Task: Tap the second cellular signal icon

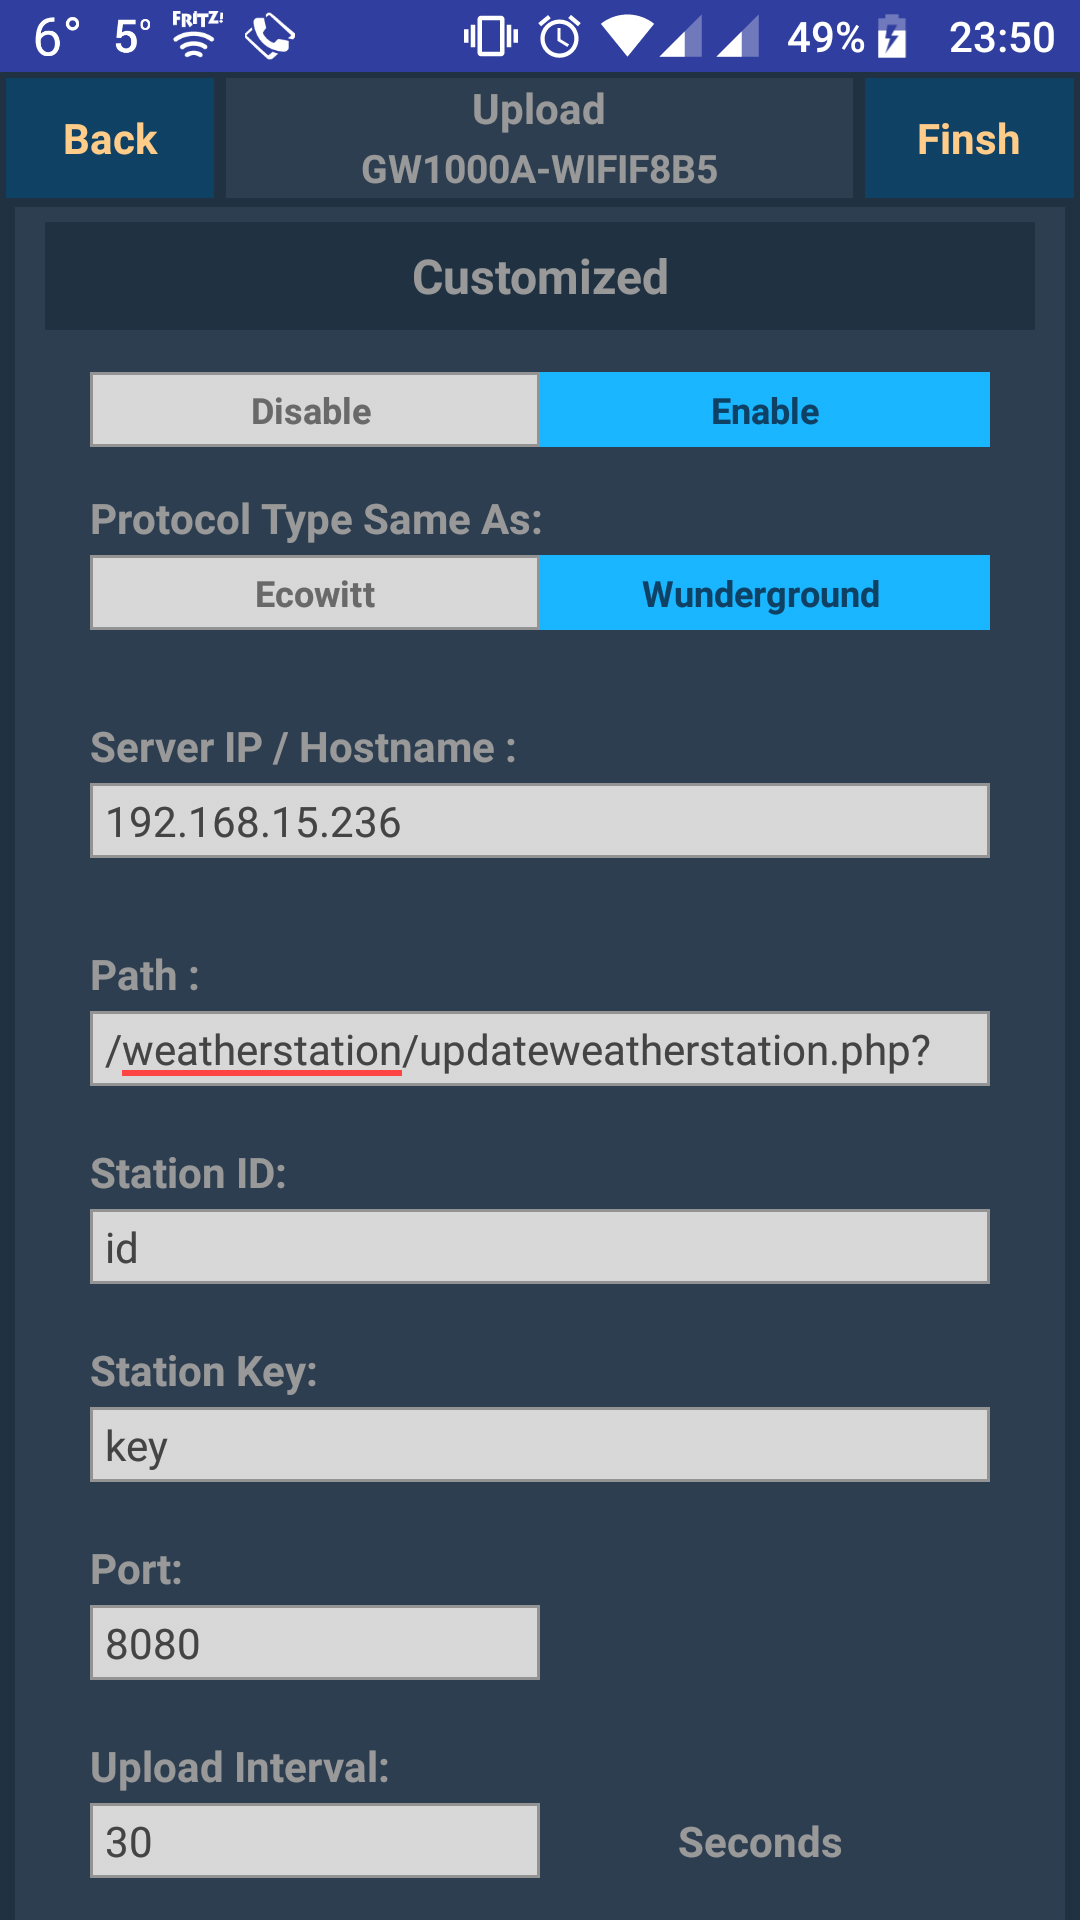Action: pos(738,37)
